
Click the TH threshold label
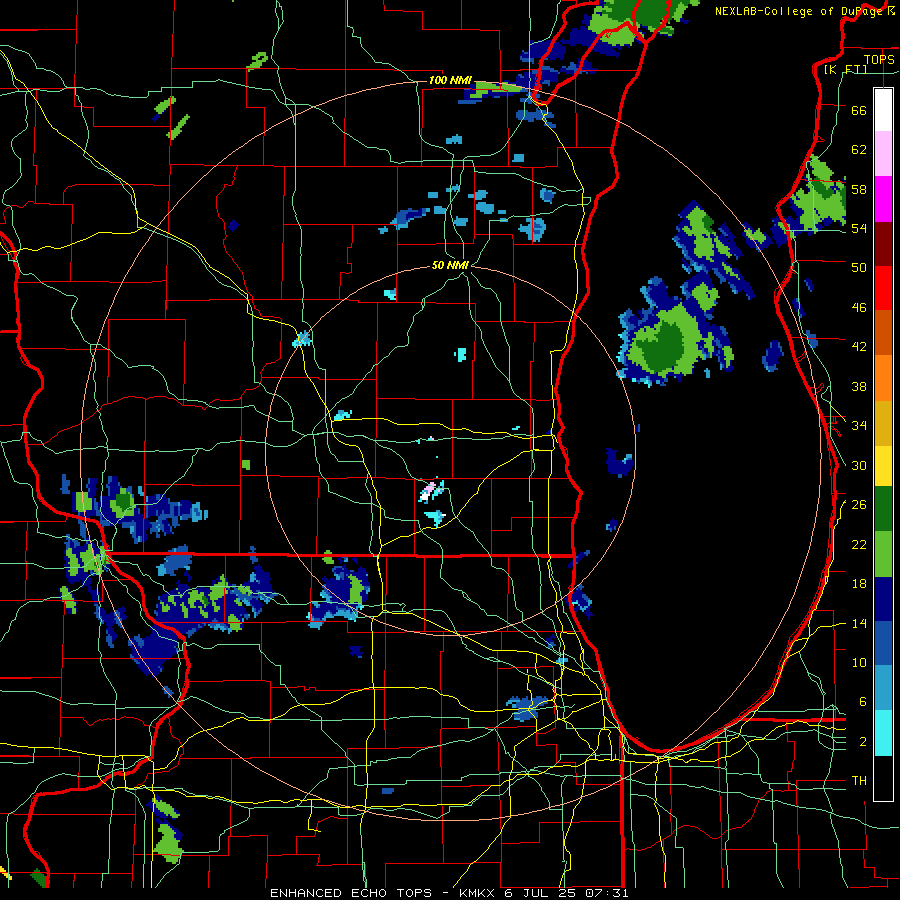point(859,781)
